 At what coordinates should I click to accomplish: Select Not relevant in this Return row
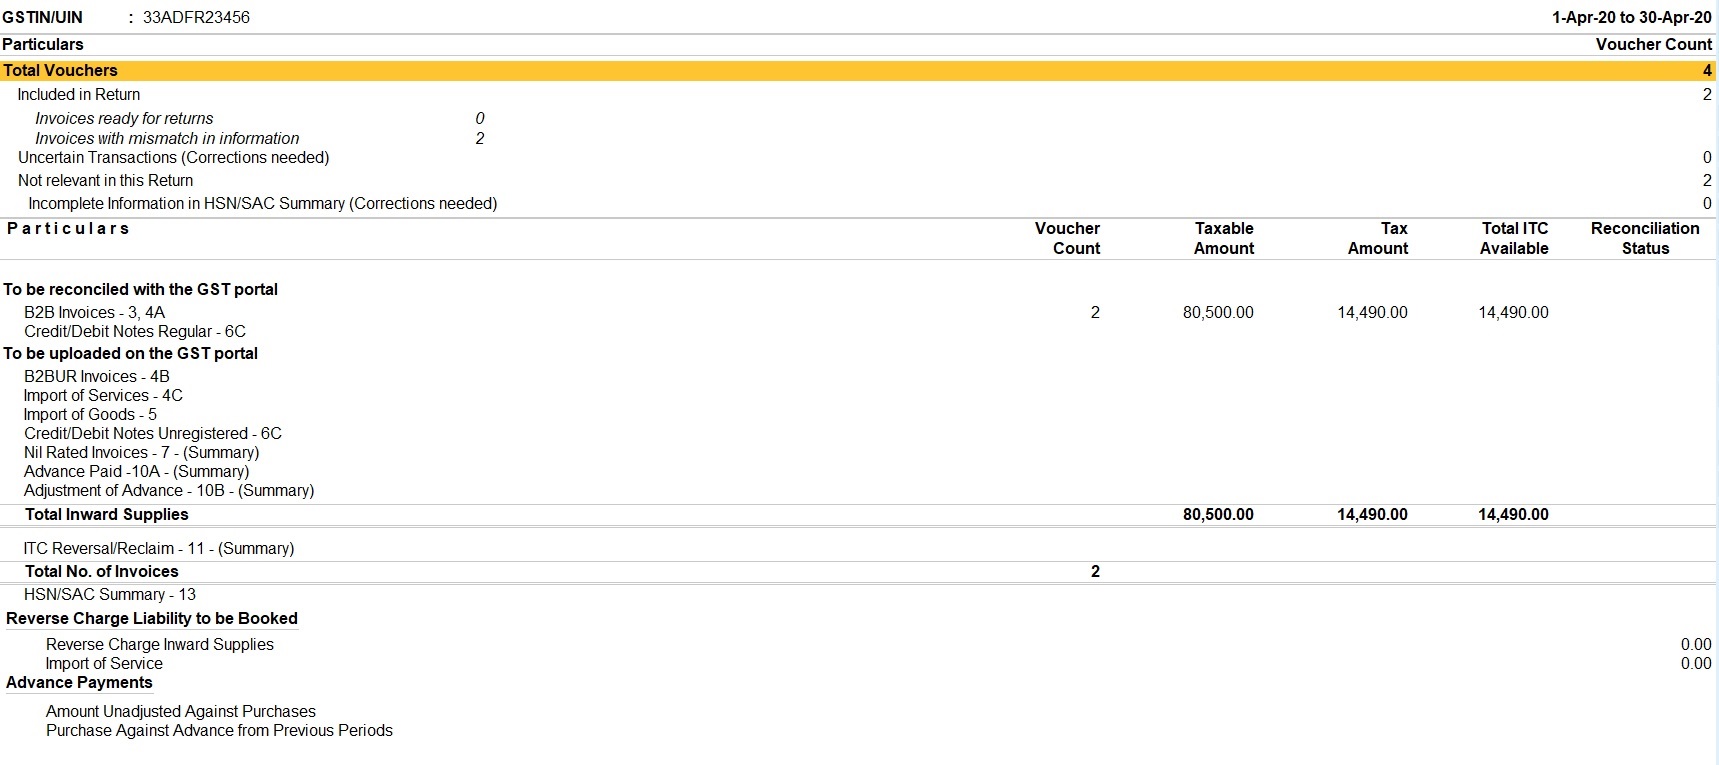[858, 180]
